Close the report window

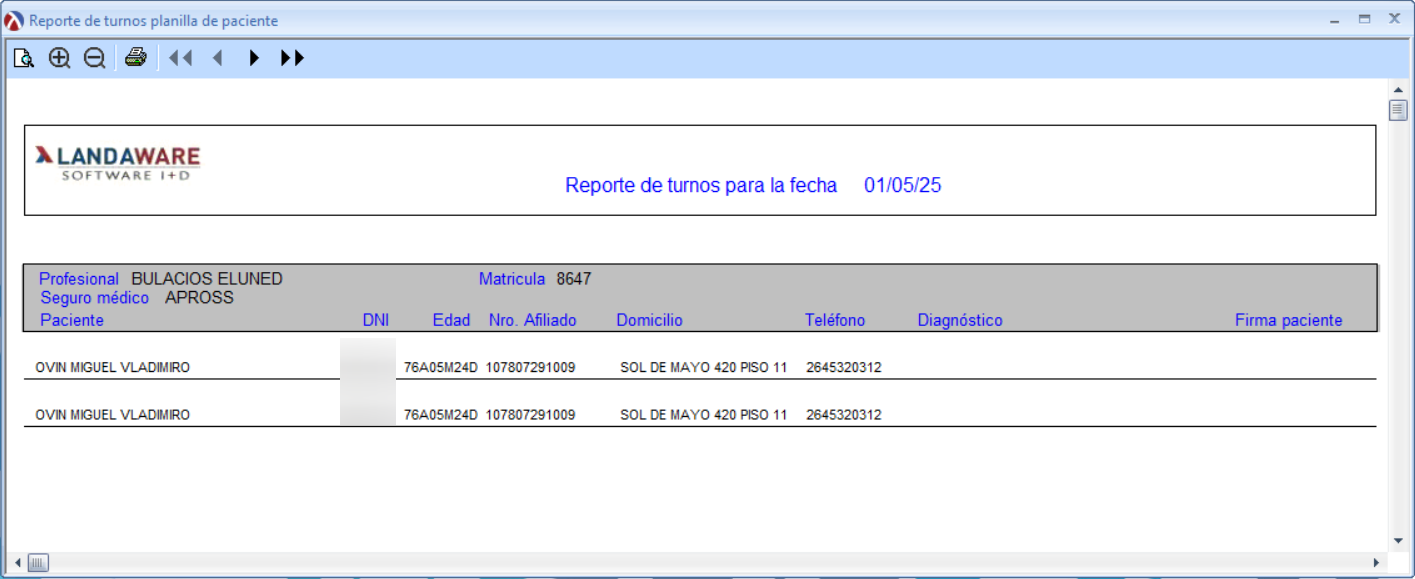[1394, 19]
